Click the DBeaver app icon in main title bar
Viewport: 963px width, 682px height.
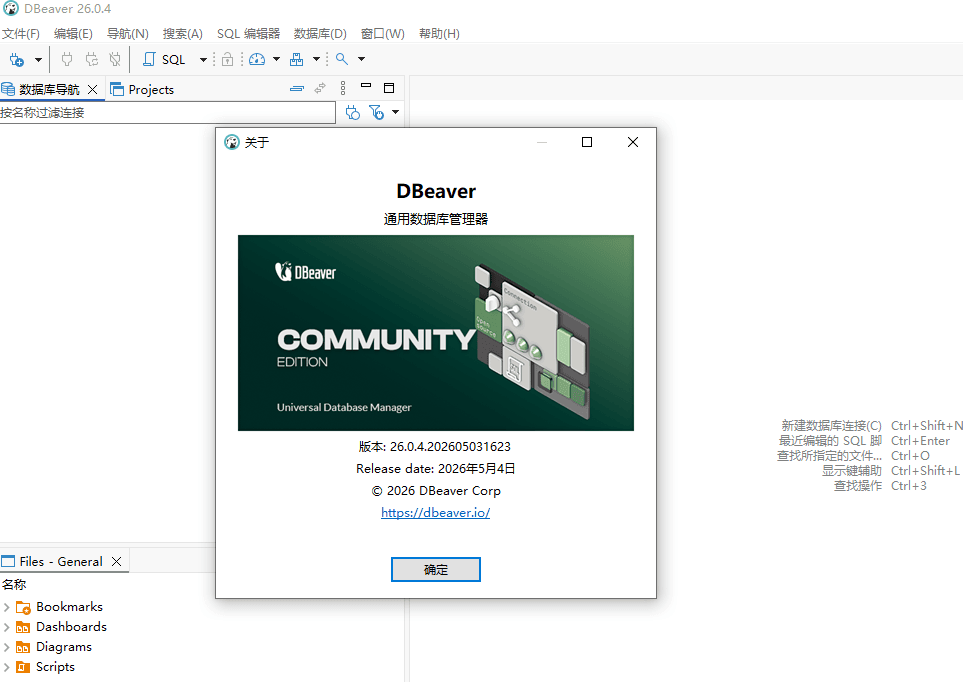pos(10,9)
